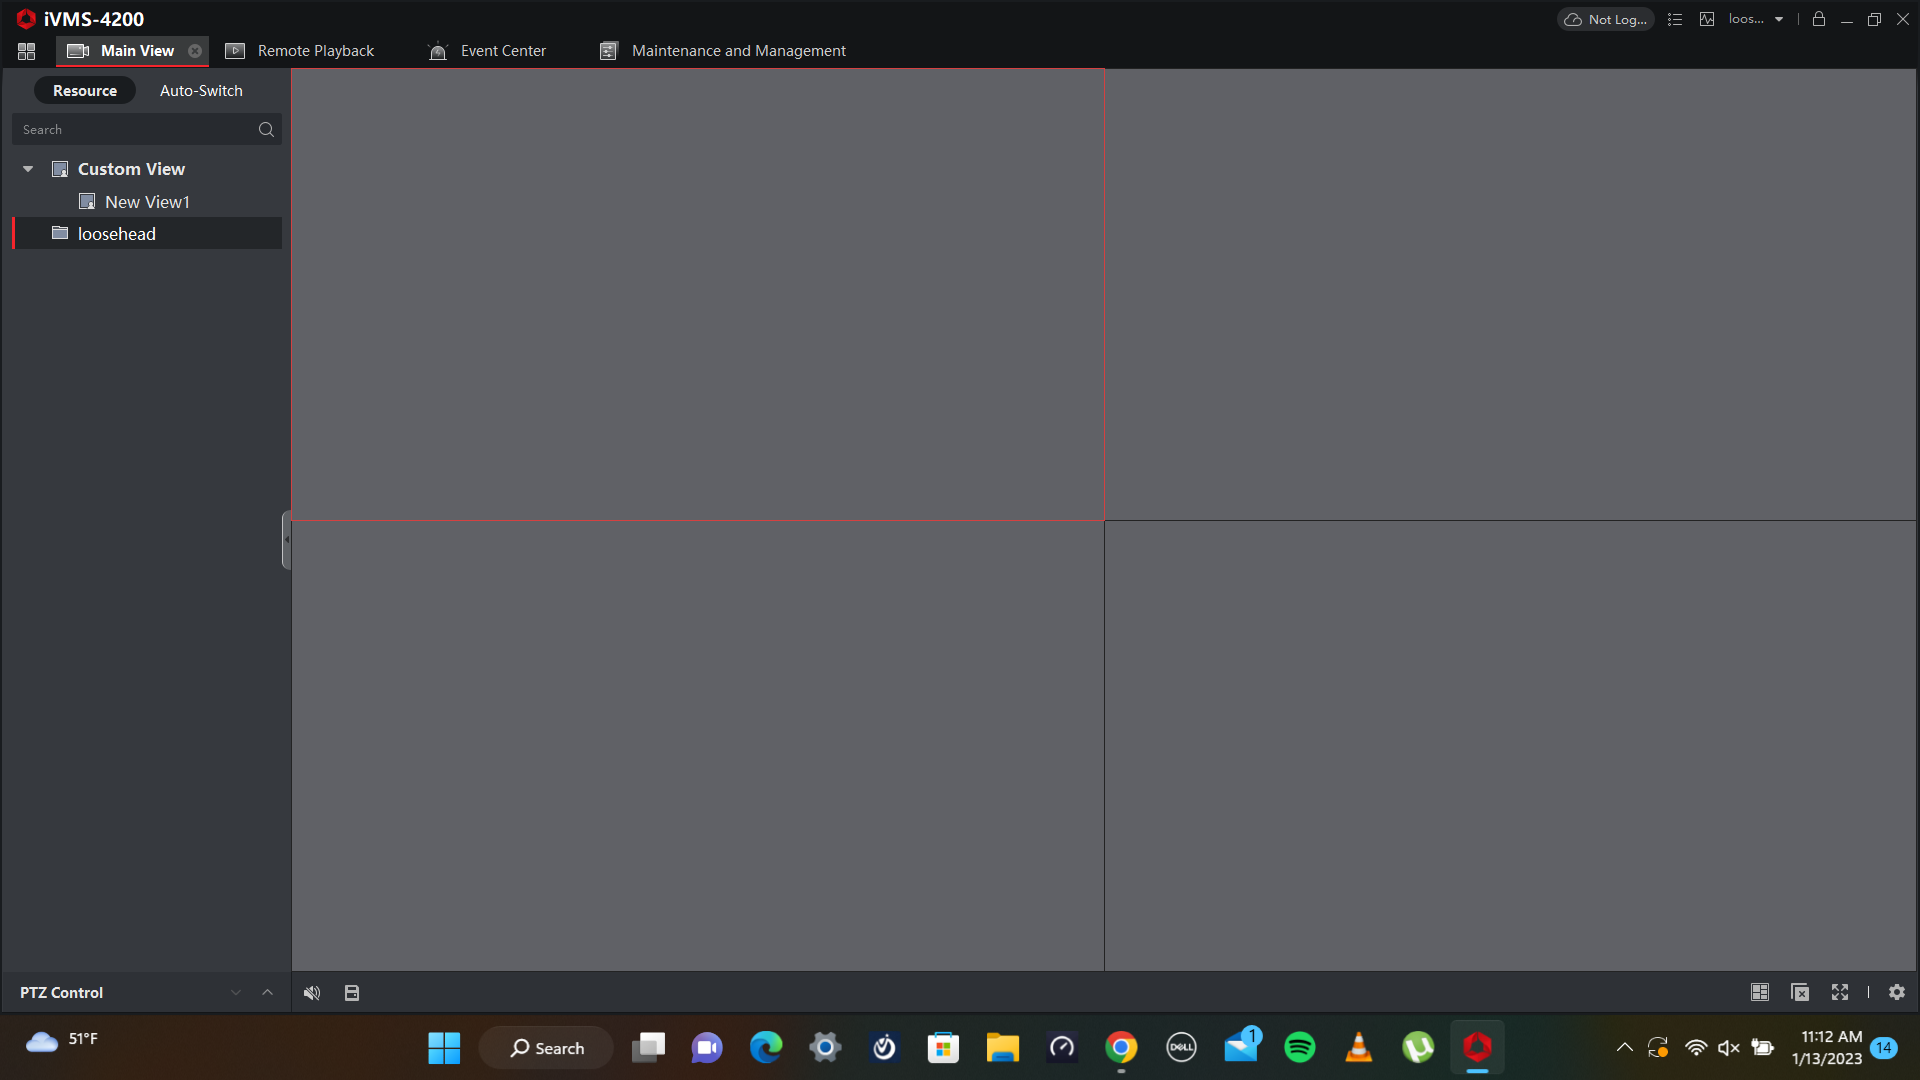The height and width of the screenshot is (1080, 1920).
Task: Select the Resource panel button
Action: (x=85, y=91)
